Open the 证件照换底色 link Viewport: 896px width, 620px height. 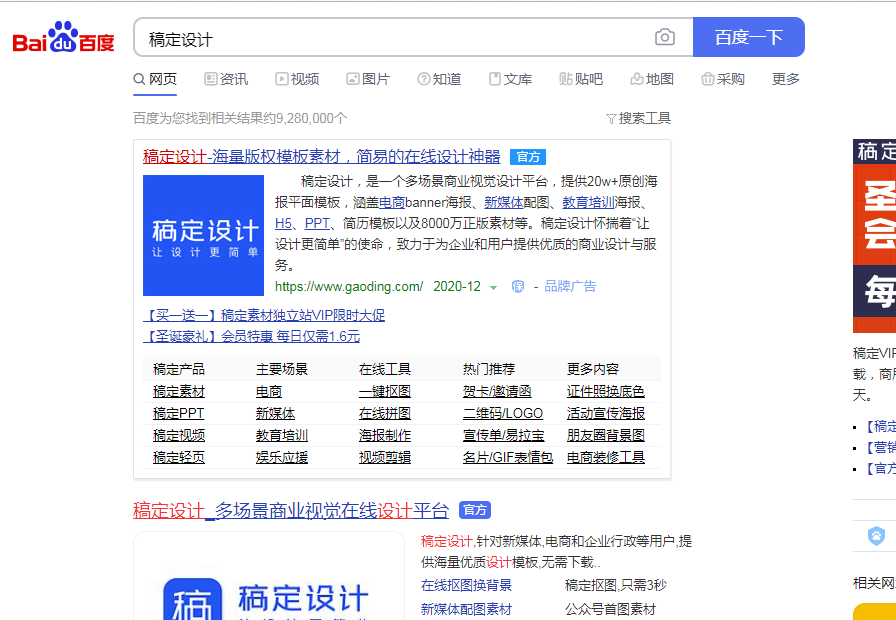606,391
